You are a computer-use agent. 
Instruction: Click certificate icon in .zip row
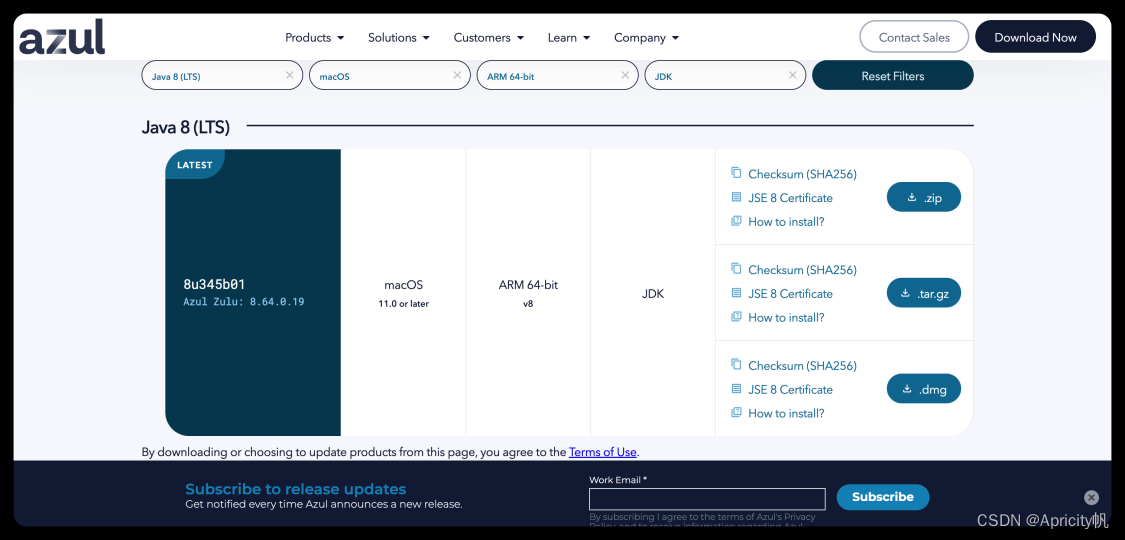click(735, 196)
